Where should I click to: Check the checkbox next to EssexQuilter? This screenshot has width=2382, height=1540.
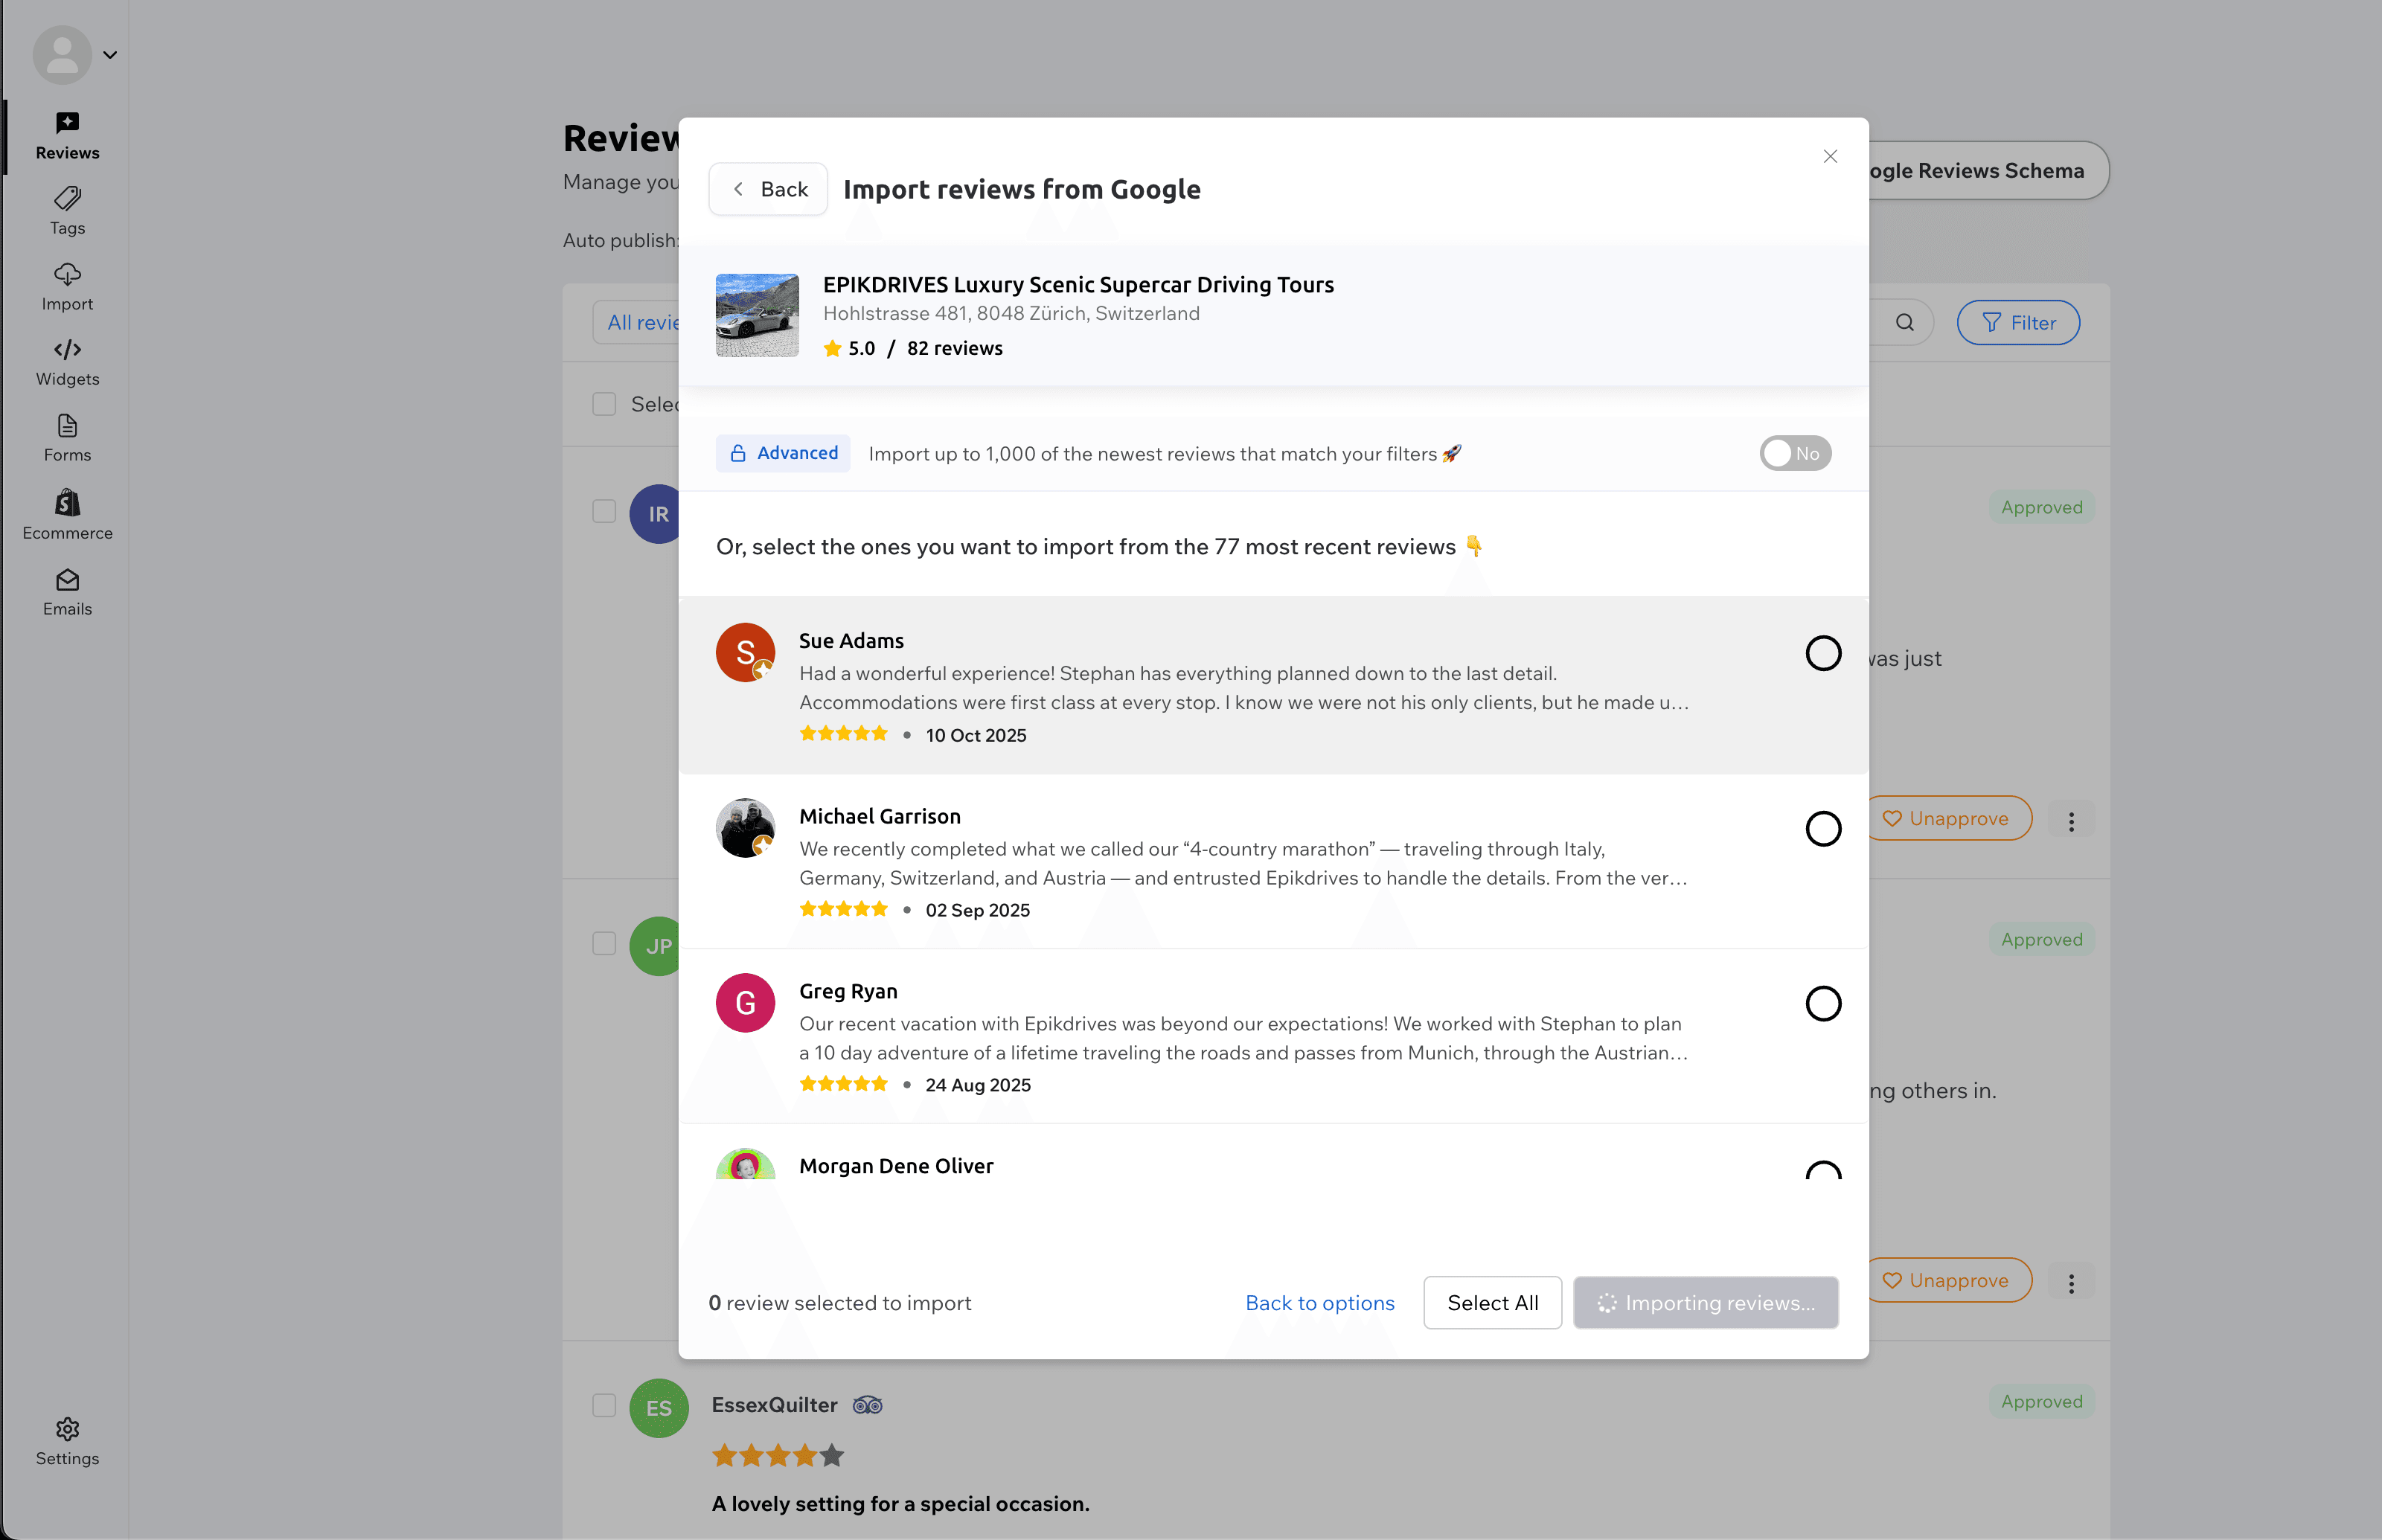pyautogui.click(x=604, y=1405)
